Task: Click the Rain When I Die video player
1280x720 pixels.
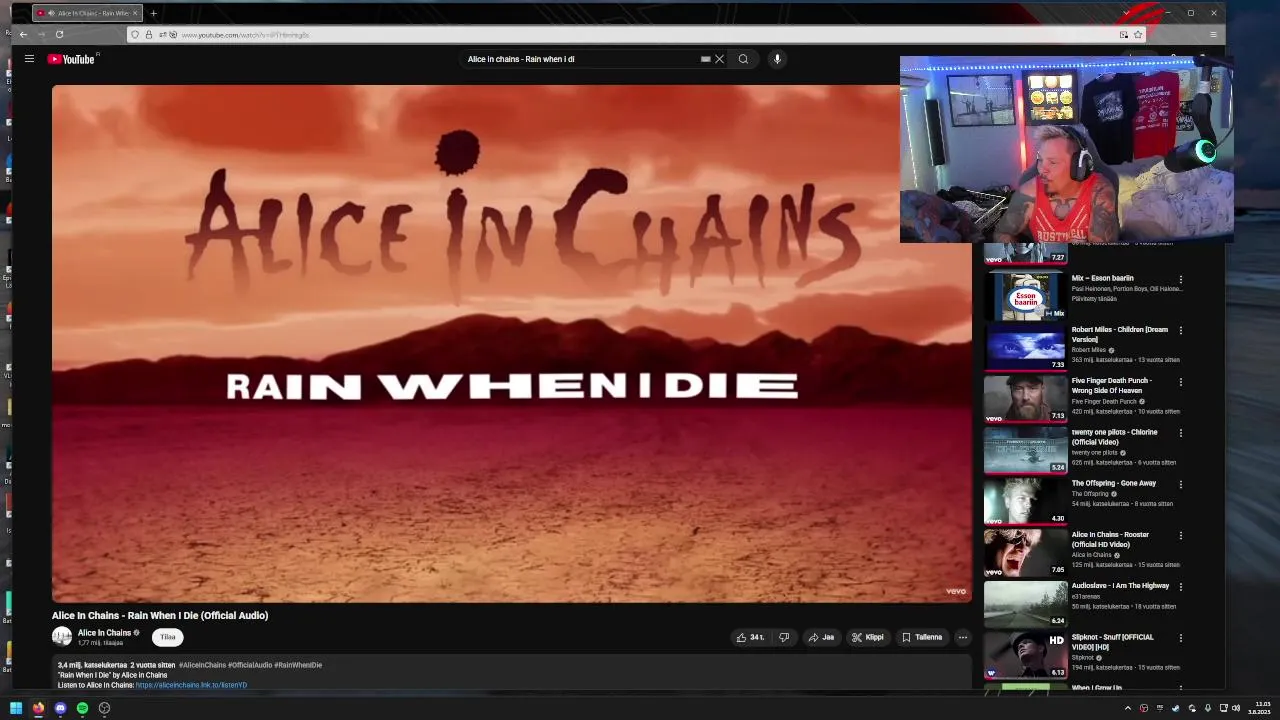Action: tap(511, 343)
